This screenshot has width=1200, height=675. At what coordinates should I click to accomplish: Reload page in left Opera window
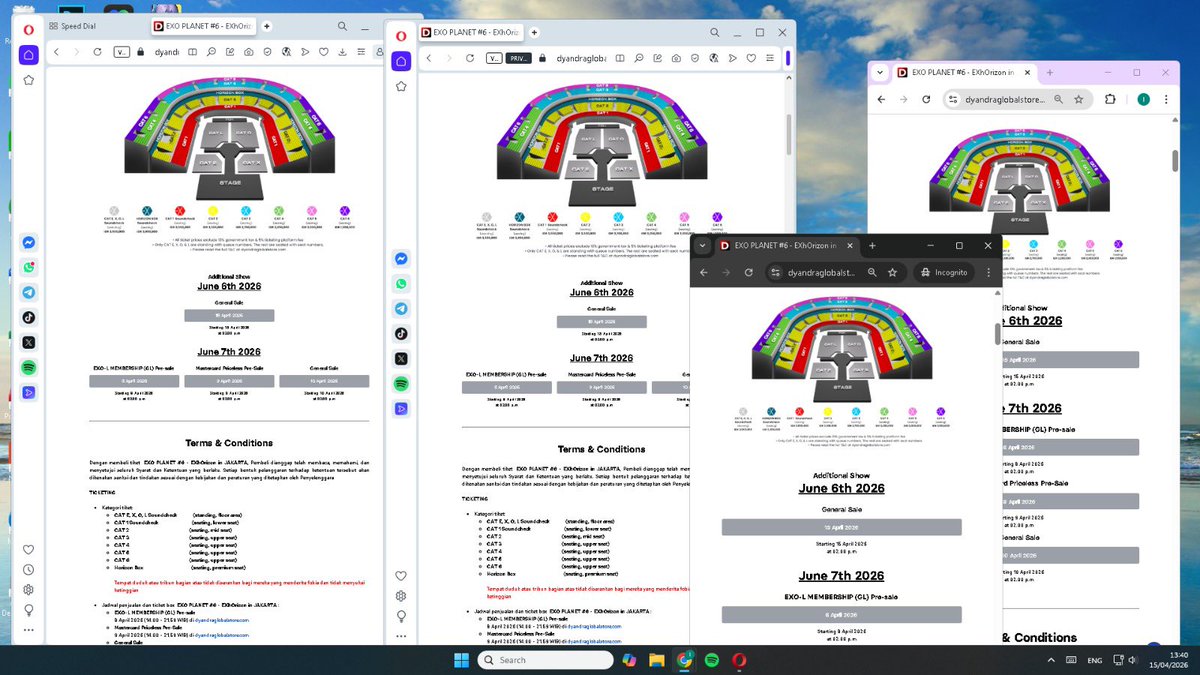99,52
